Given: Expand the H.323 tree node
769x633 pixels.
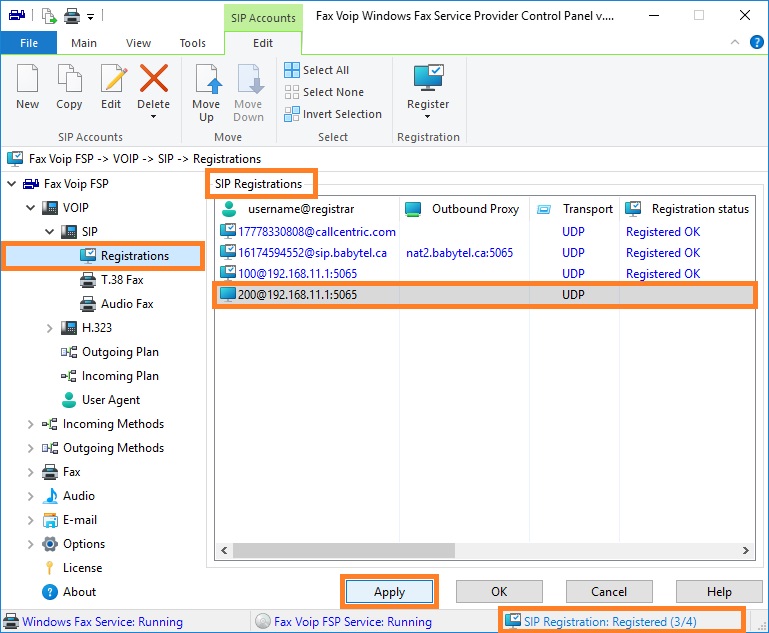Looking at the screenshot, I should (50, 328).
